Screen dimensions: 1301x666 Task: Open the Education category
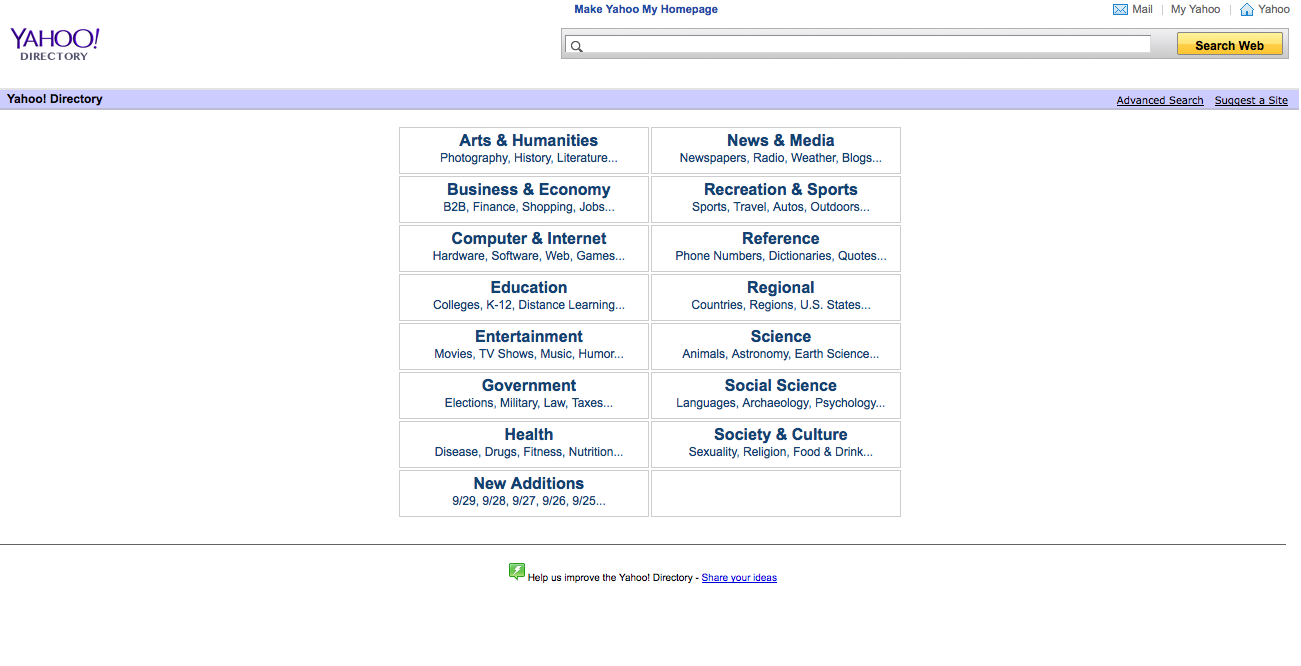[528, 287]
